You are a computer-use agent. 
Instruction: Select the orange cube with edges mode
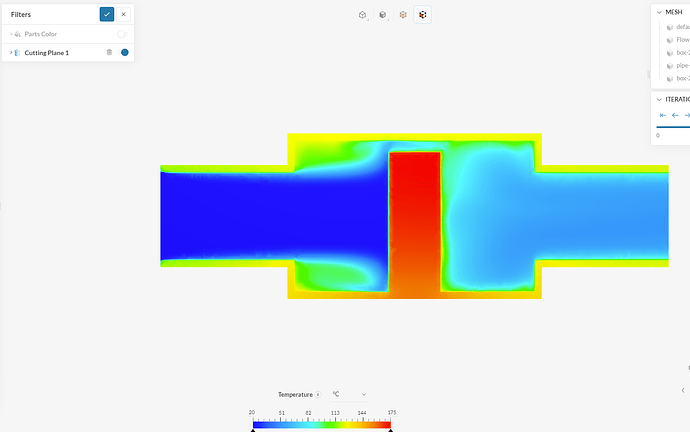pos(403,15)
